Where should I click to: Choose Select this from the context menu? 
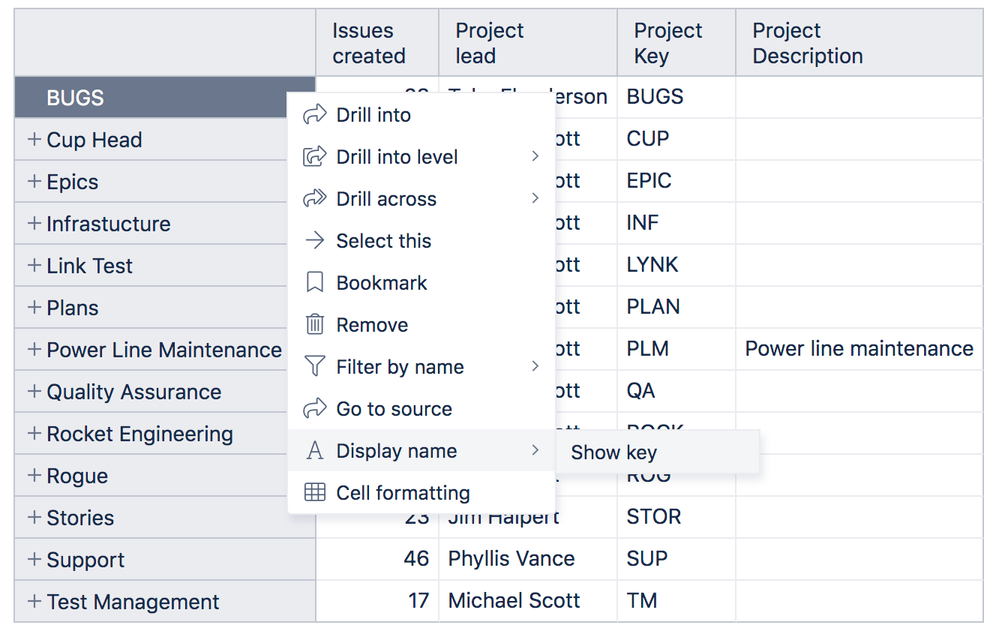[384, 241]
